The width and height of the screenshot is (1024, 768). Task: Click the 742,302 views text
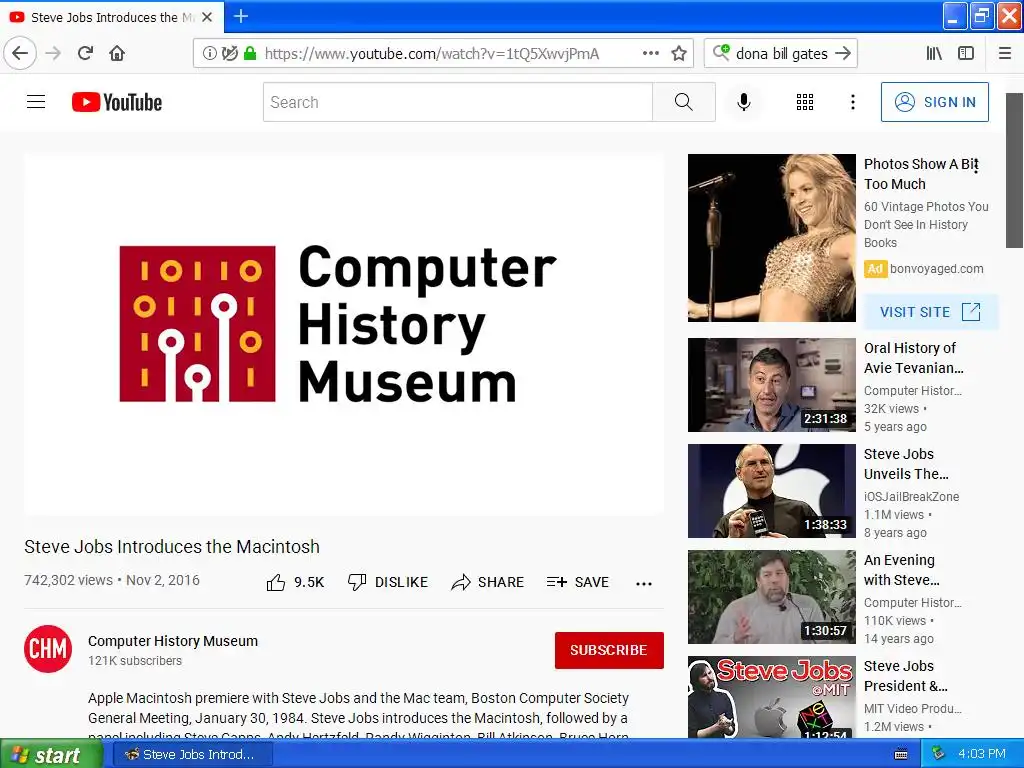pos(69,580)
